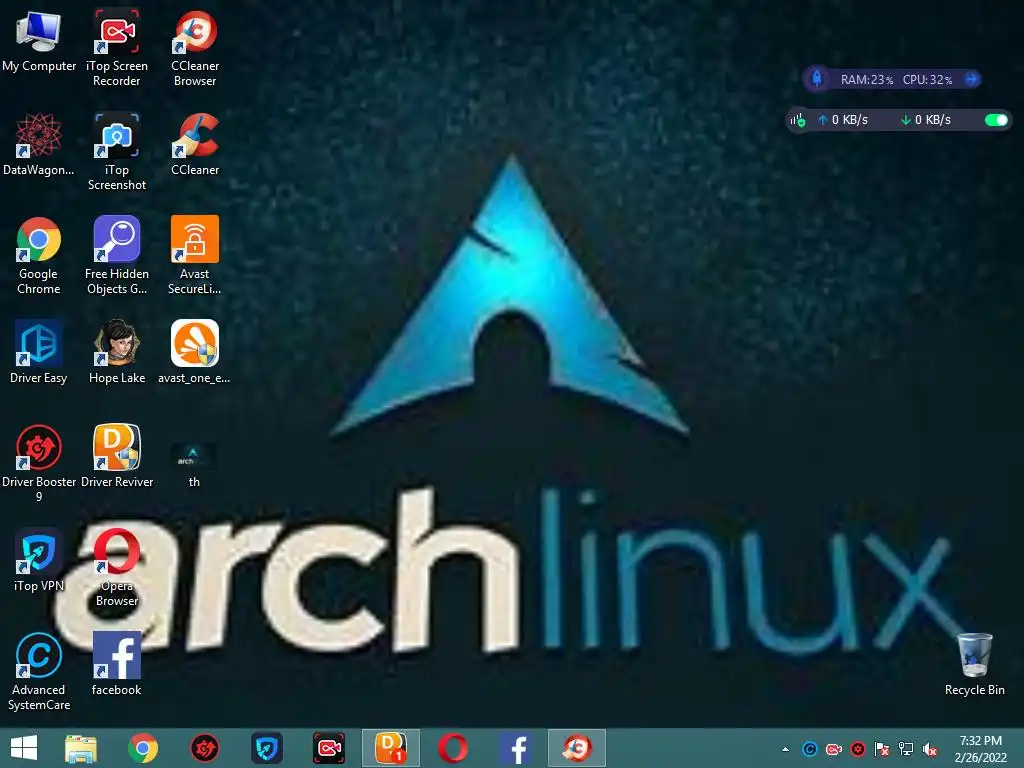Switch to CCleaner Browser taskbar window
This screenshot has height=768, width=1024.
pyautogui.click(x=577, y=748)
